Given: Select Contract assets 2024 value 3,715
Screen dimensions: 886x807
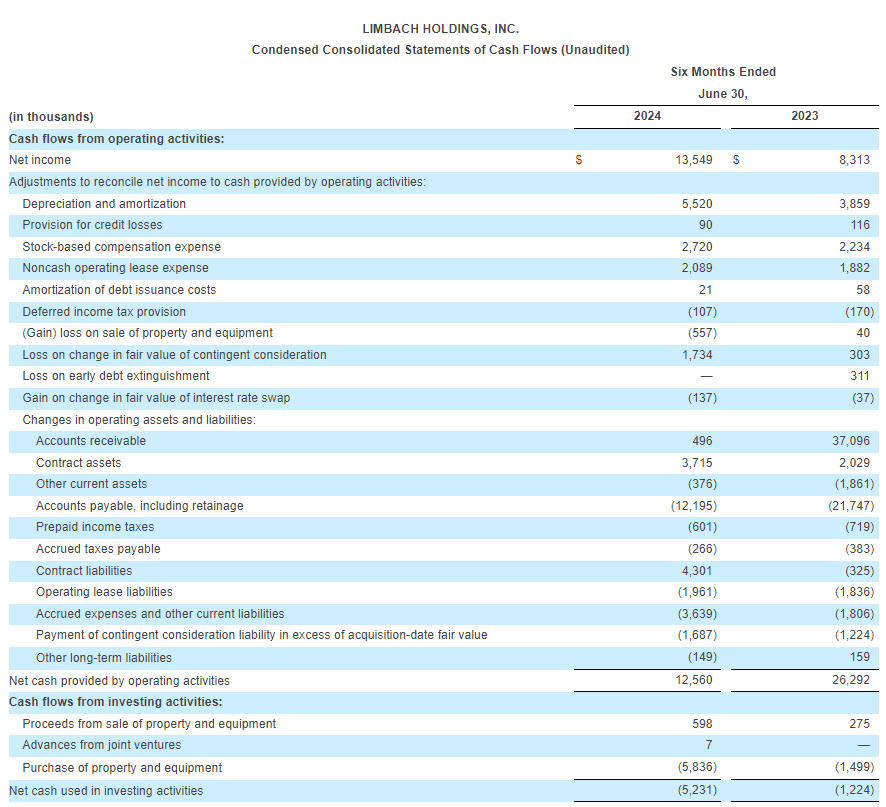Looking at the screenshot, I should tap(697, 463).
